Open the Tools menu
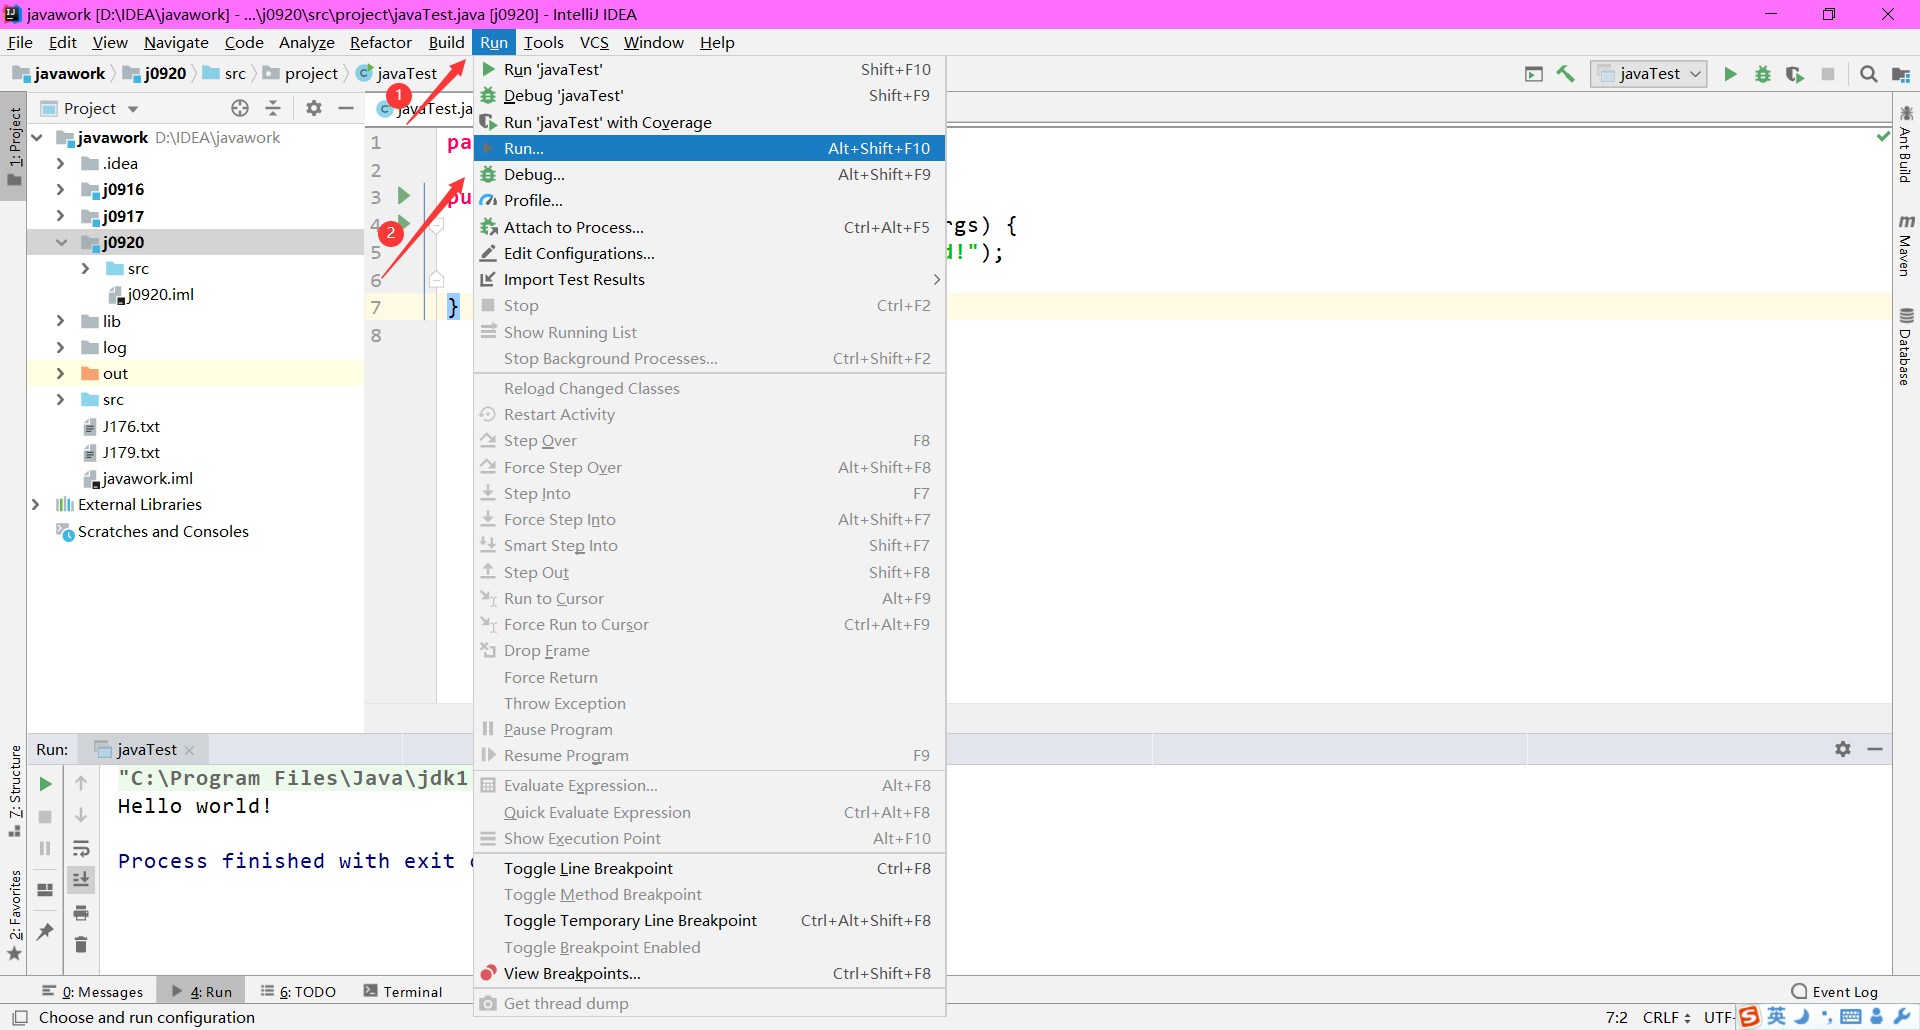1920x1030 pixels. [x=544, y=42]
